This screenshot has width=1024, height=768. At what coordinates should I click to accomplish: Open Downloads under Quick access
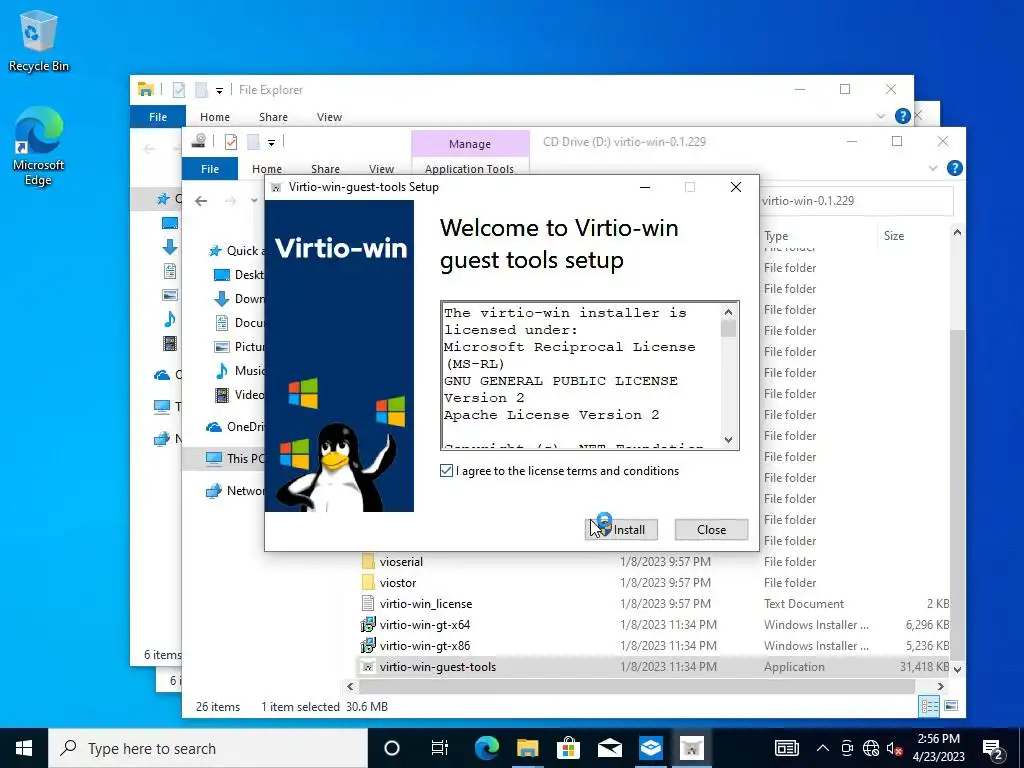[240, 298]
